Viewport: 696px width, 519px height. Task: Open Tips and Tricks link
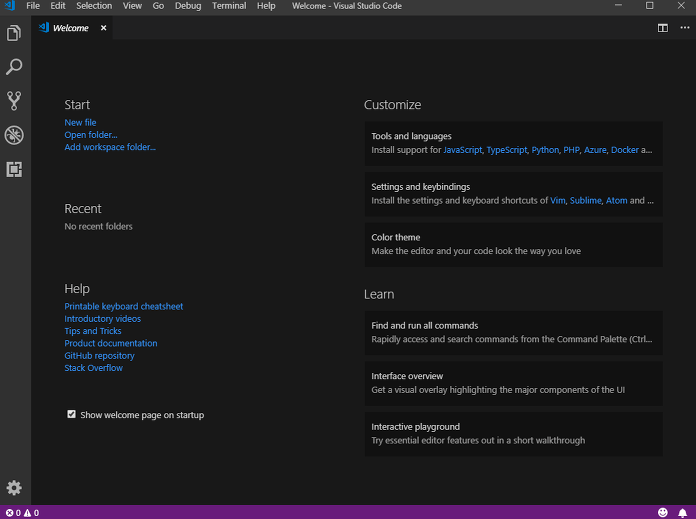click(x=93, y=331)
